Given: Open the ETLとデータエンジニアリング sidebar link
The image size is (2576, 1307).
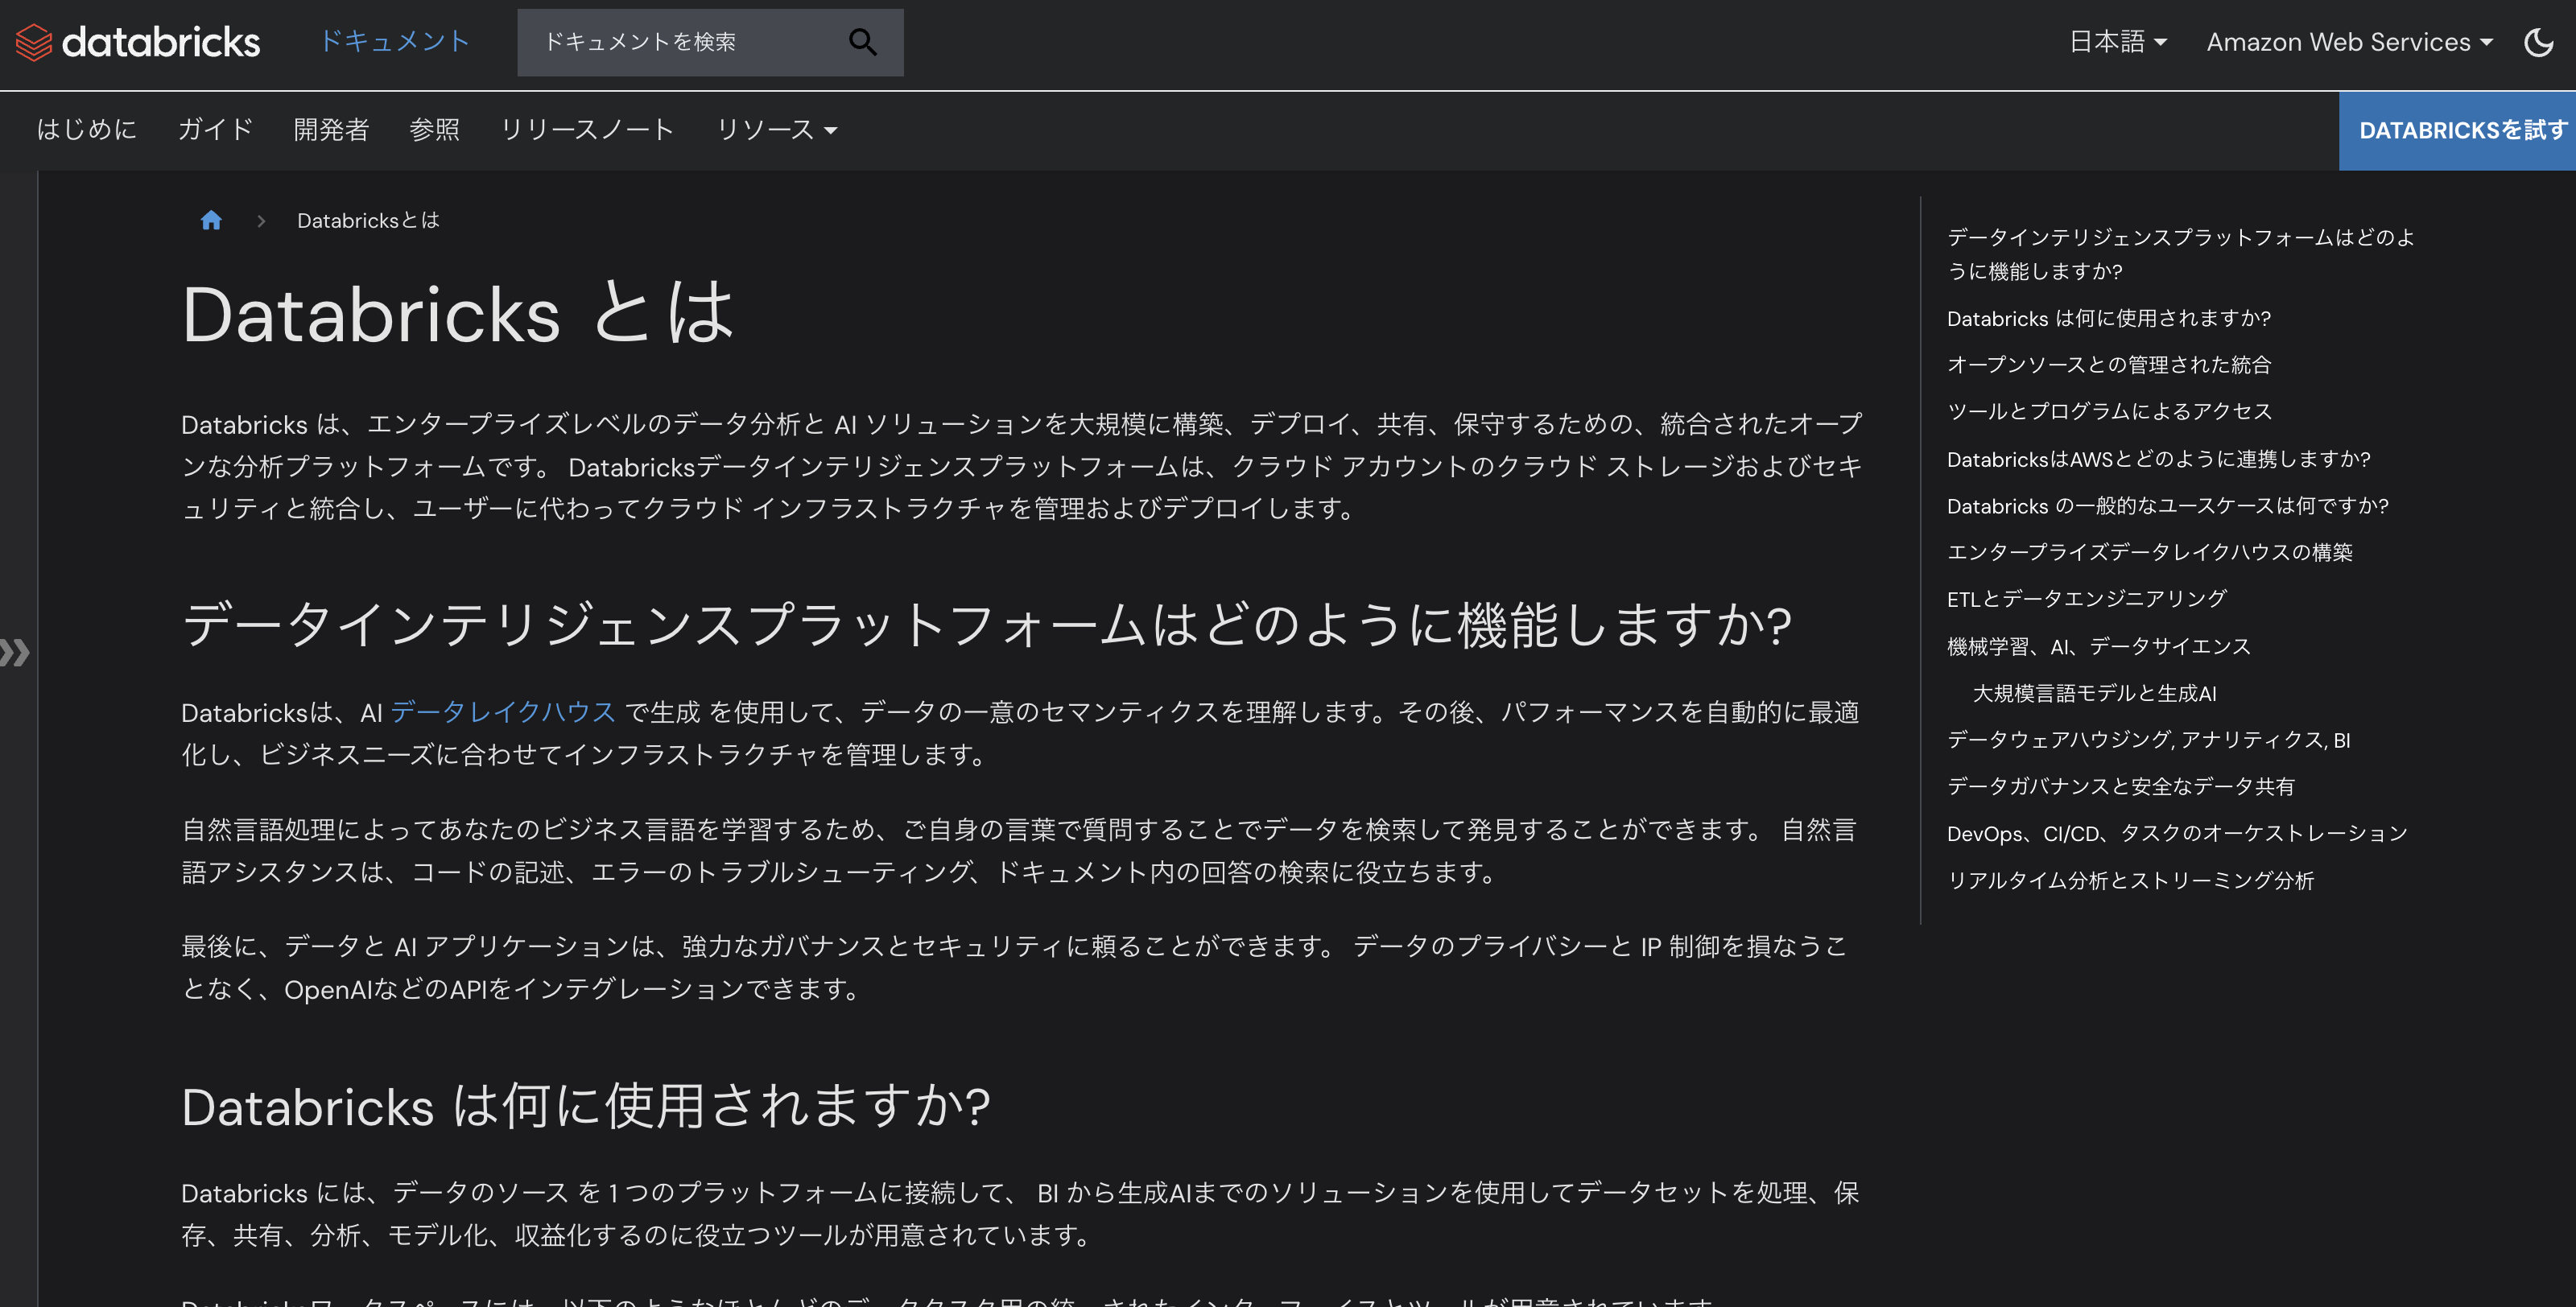Looking at the screenshot, I should tap(2086, 598).
